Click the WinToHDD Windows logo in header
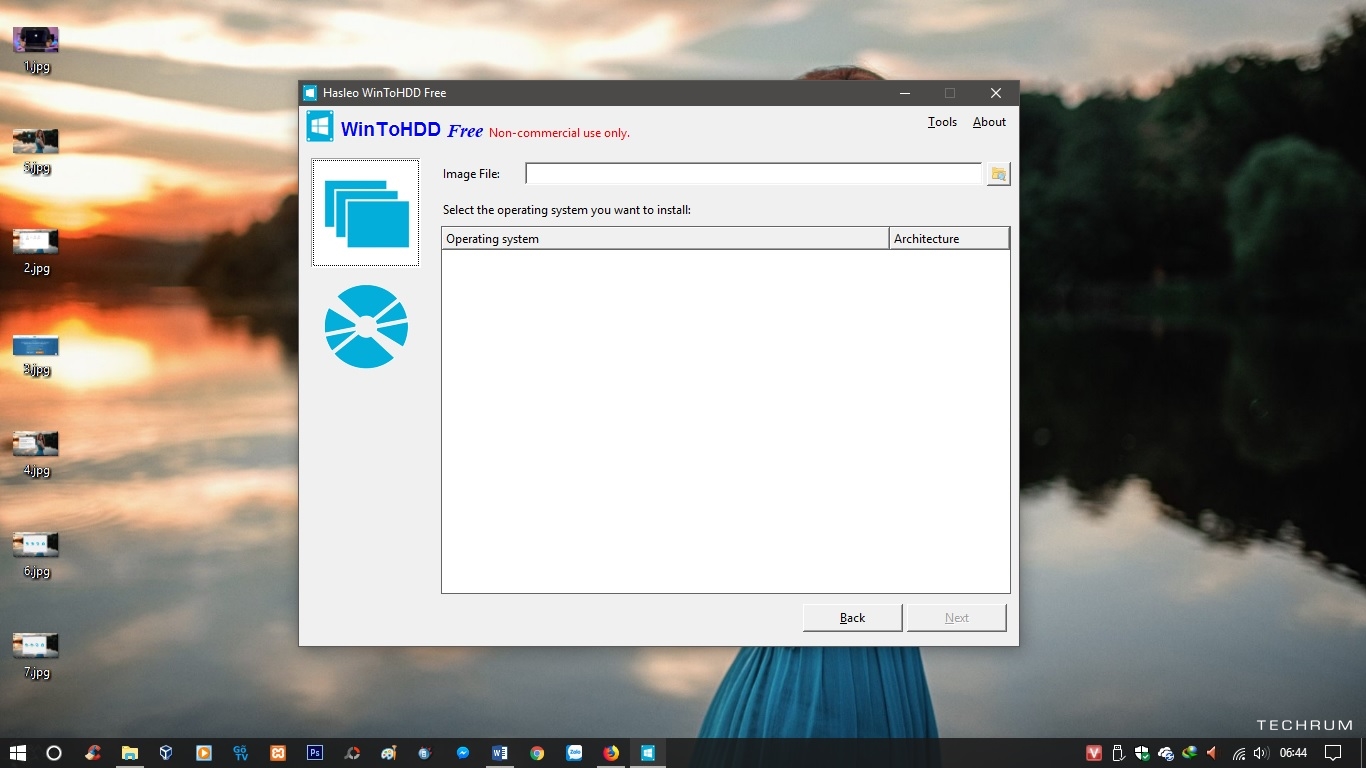Screen dimensions: 1366x768 pos(320,126)
